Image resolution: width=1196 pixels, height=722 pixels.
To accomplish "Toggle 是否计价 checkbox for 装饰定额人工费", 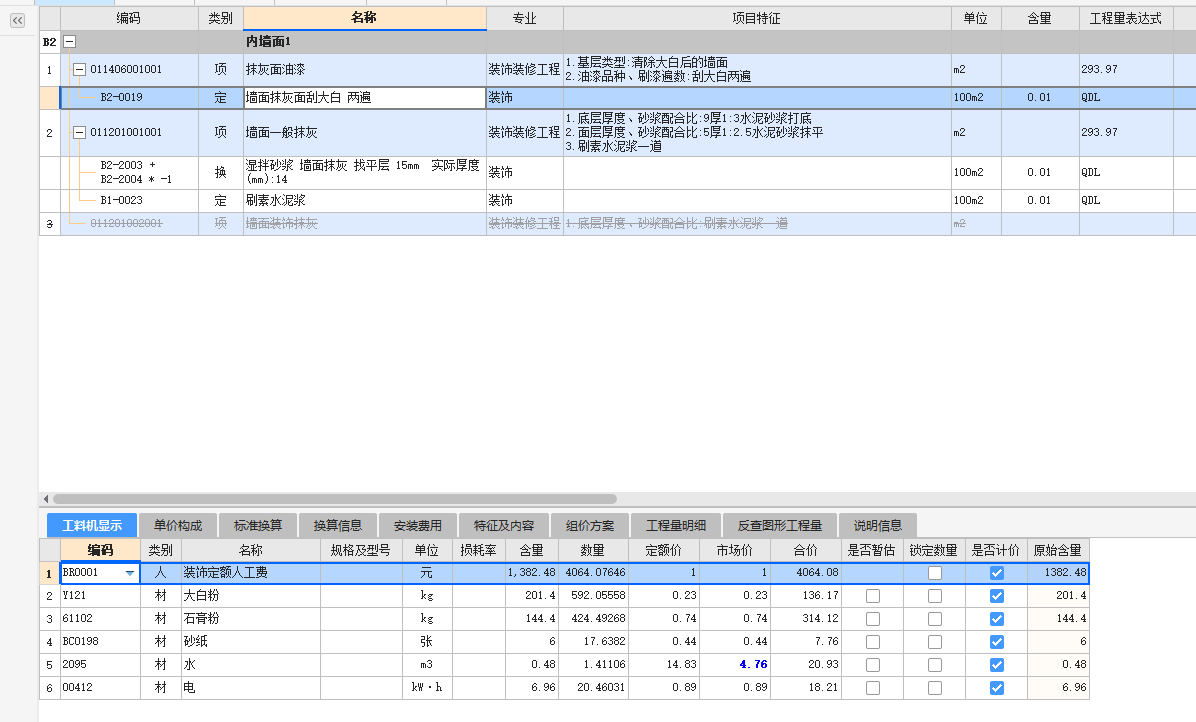I will (996, 573).
